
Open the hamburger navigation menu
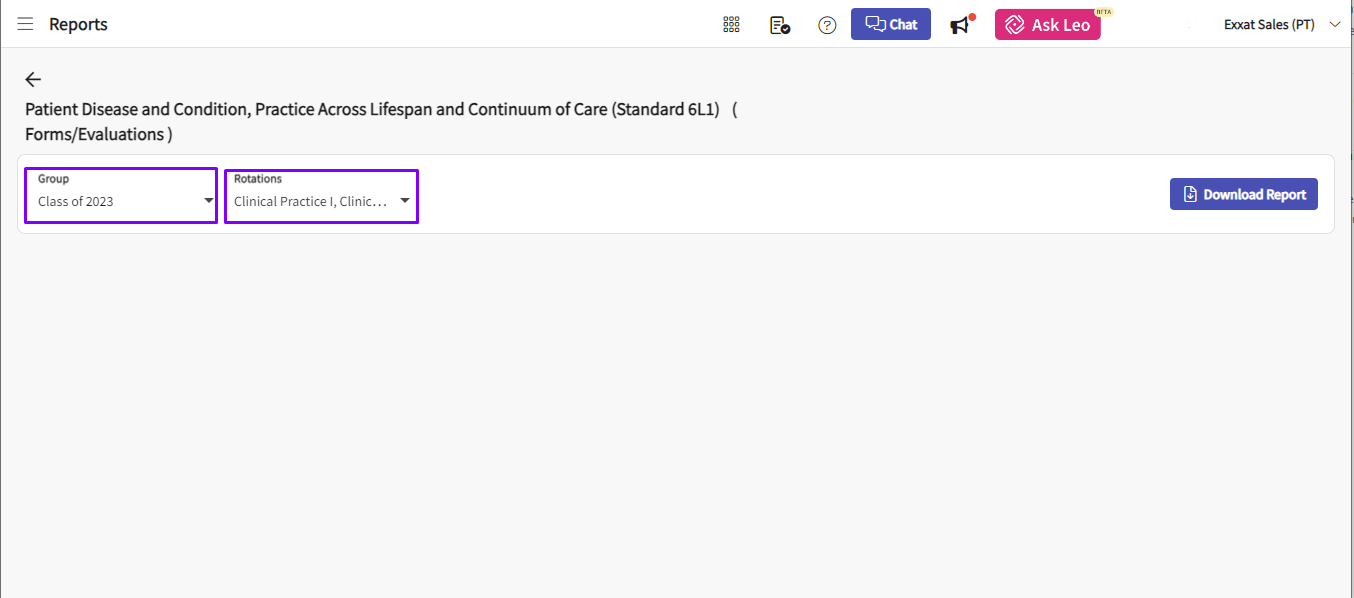pyautogui.click(x=25, y=24)
